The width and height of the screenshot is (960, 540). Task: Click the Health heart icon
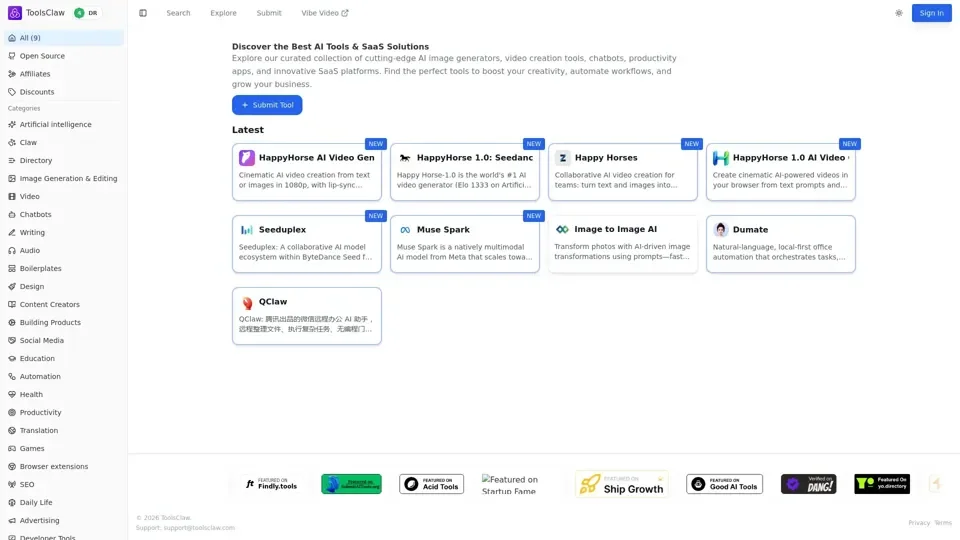click(12, 395)
